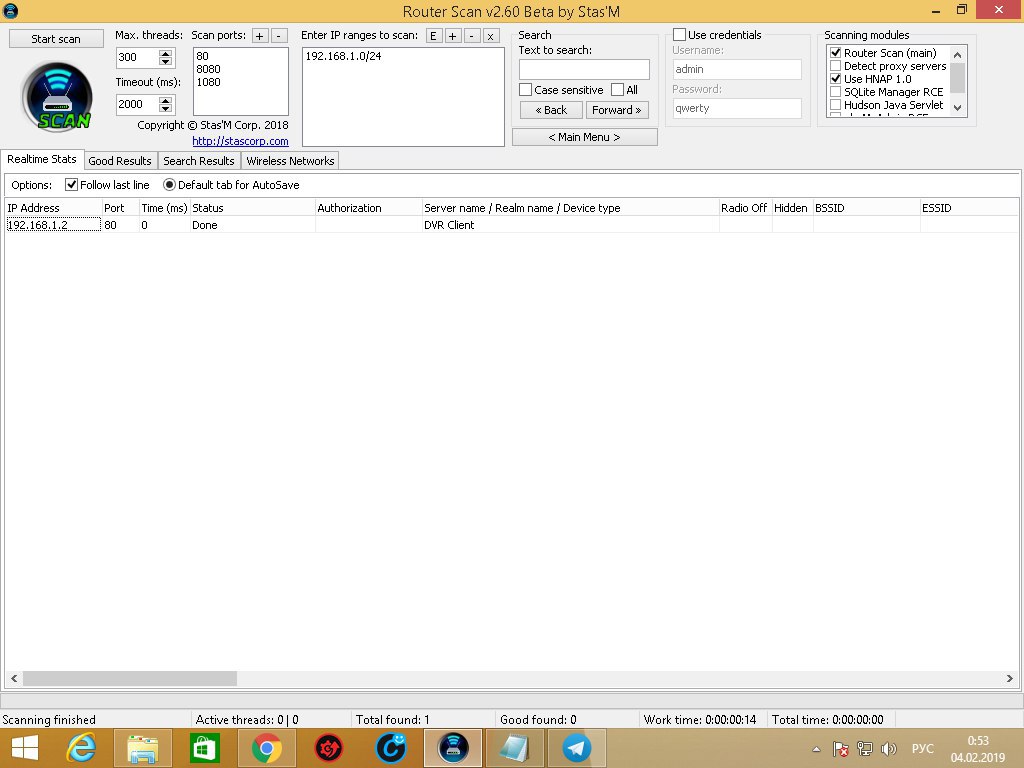Screen dimensions: 1024x768
Task: Uncheck Use HNAP 1.0 module
Action: [835, 78]
